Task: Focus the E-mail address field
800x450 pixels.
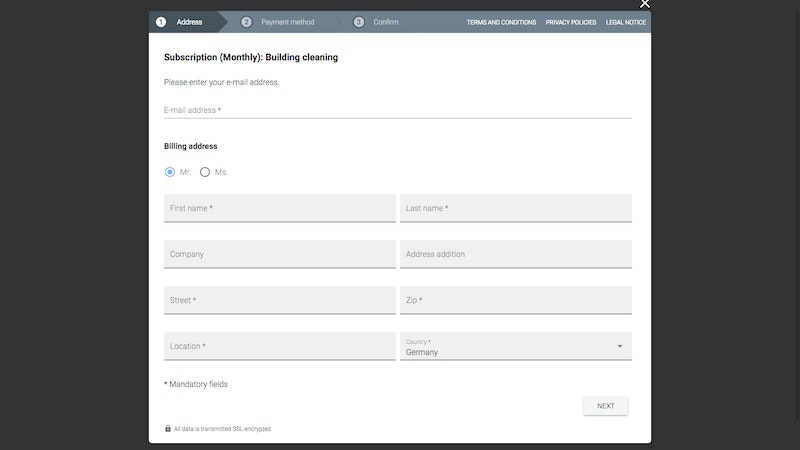Action: coord(397,110)
